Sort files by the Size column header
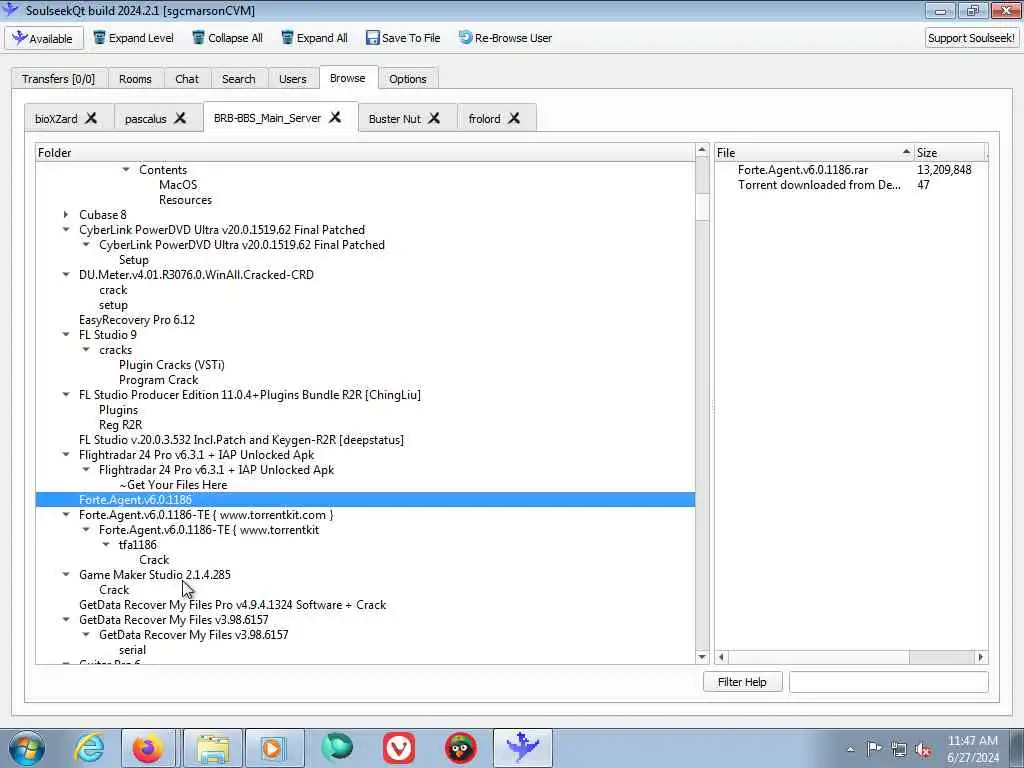The height and width of the screenshot is (768, 1024). pyautogui.click(x=950, y=153)
